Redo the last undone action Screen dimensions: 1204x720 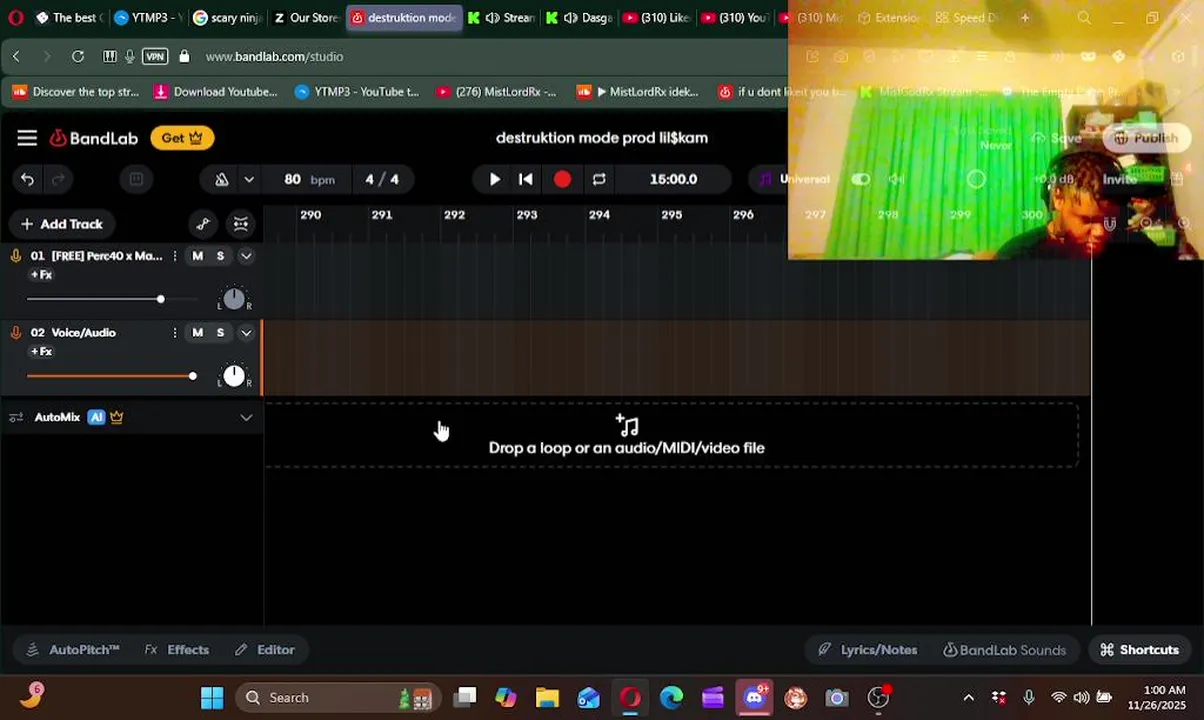(x=58, y=180)
